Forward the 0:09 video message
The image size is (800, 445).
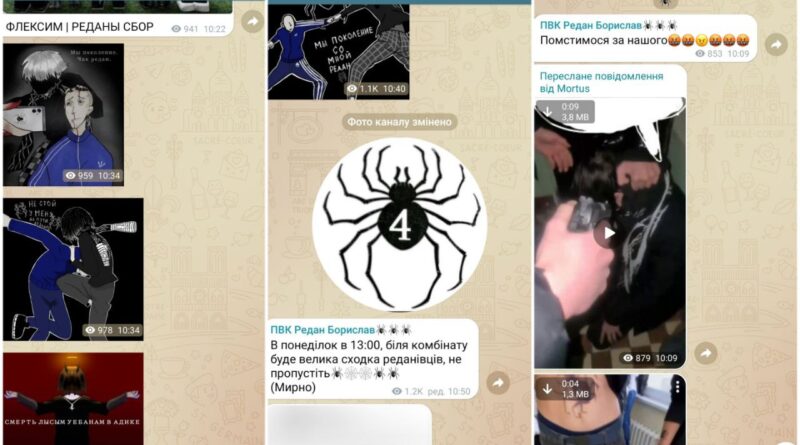[x=706, y=353]
